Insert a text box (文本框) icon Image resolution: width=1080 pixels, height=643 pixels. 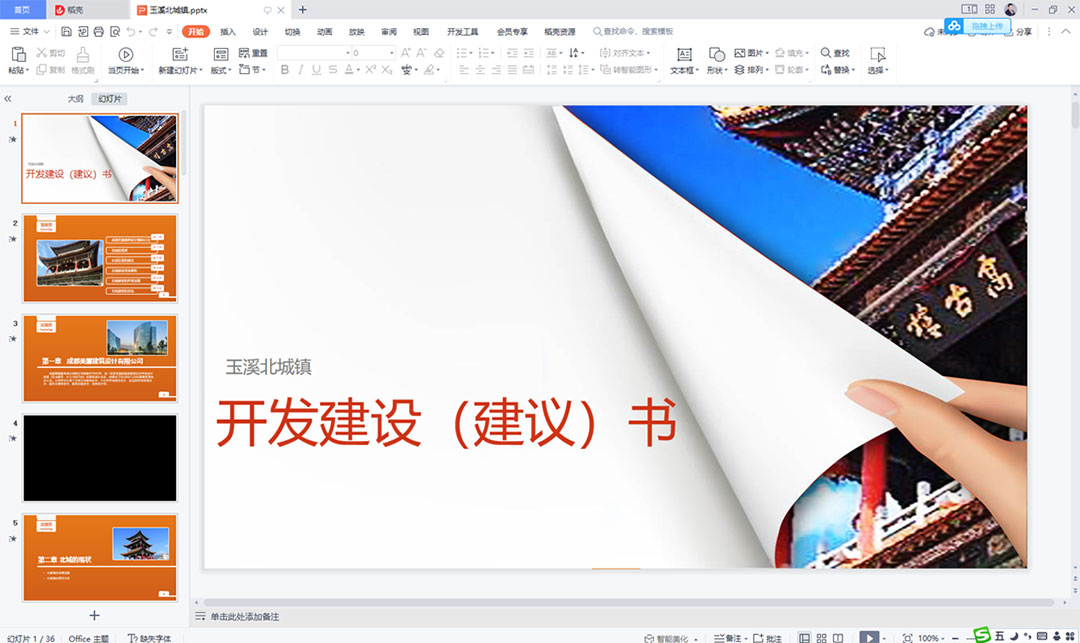(x=684, y=54)
